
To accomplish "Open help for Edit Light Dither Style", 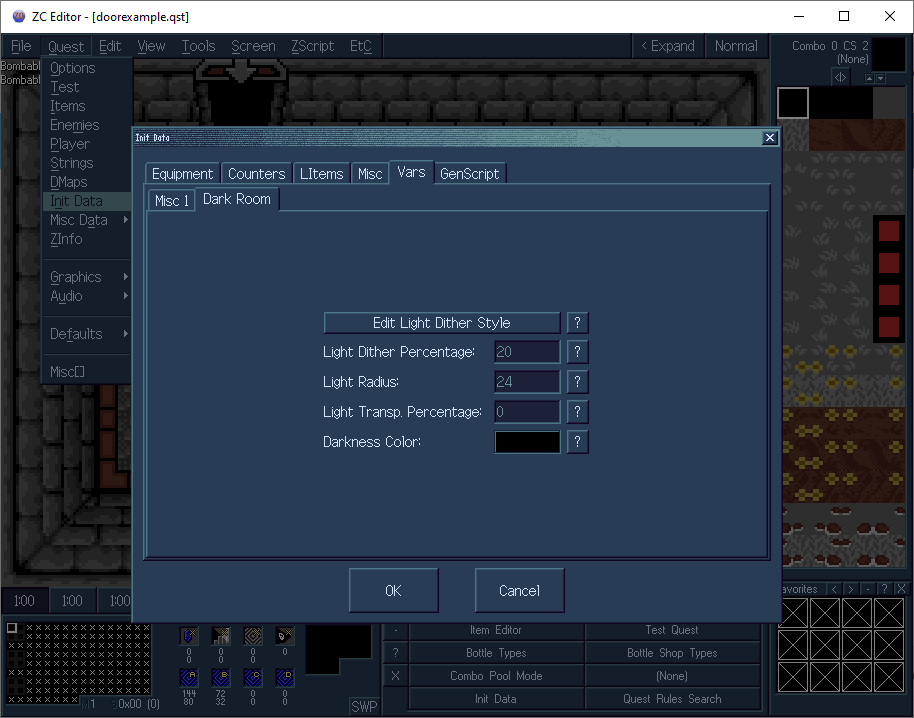I will click(577, 322).
